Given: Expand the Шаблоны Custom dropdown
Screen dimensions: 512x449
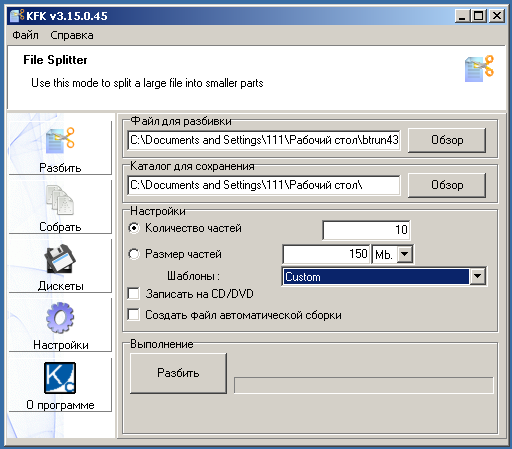Looking at the screenshot, I should click(x=477, y=276).
